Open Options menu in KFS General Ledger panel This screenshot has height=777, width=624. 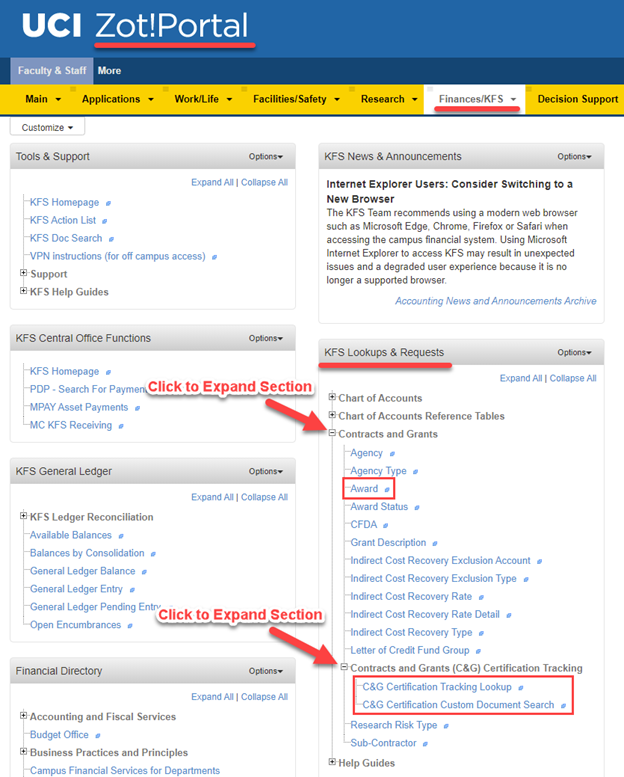[x=266, y=471]
